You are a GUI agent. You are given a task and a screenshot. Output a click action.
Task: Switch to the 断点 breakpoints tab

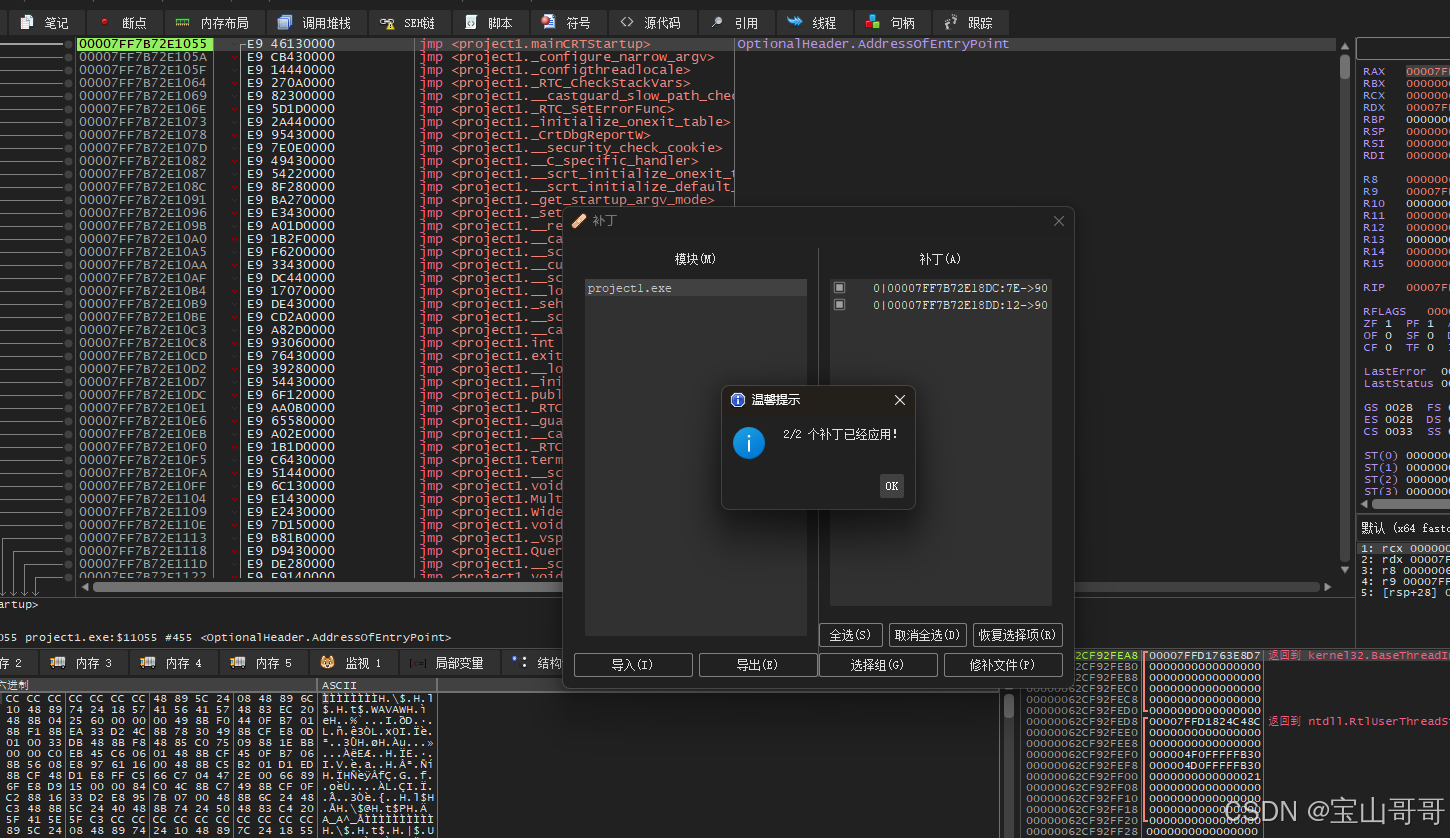point(123,22)
